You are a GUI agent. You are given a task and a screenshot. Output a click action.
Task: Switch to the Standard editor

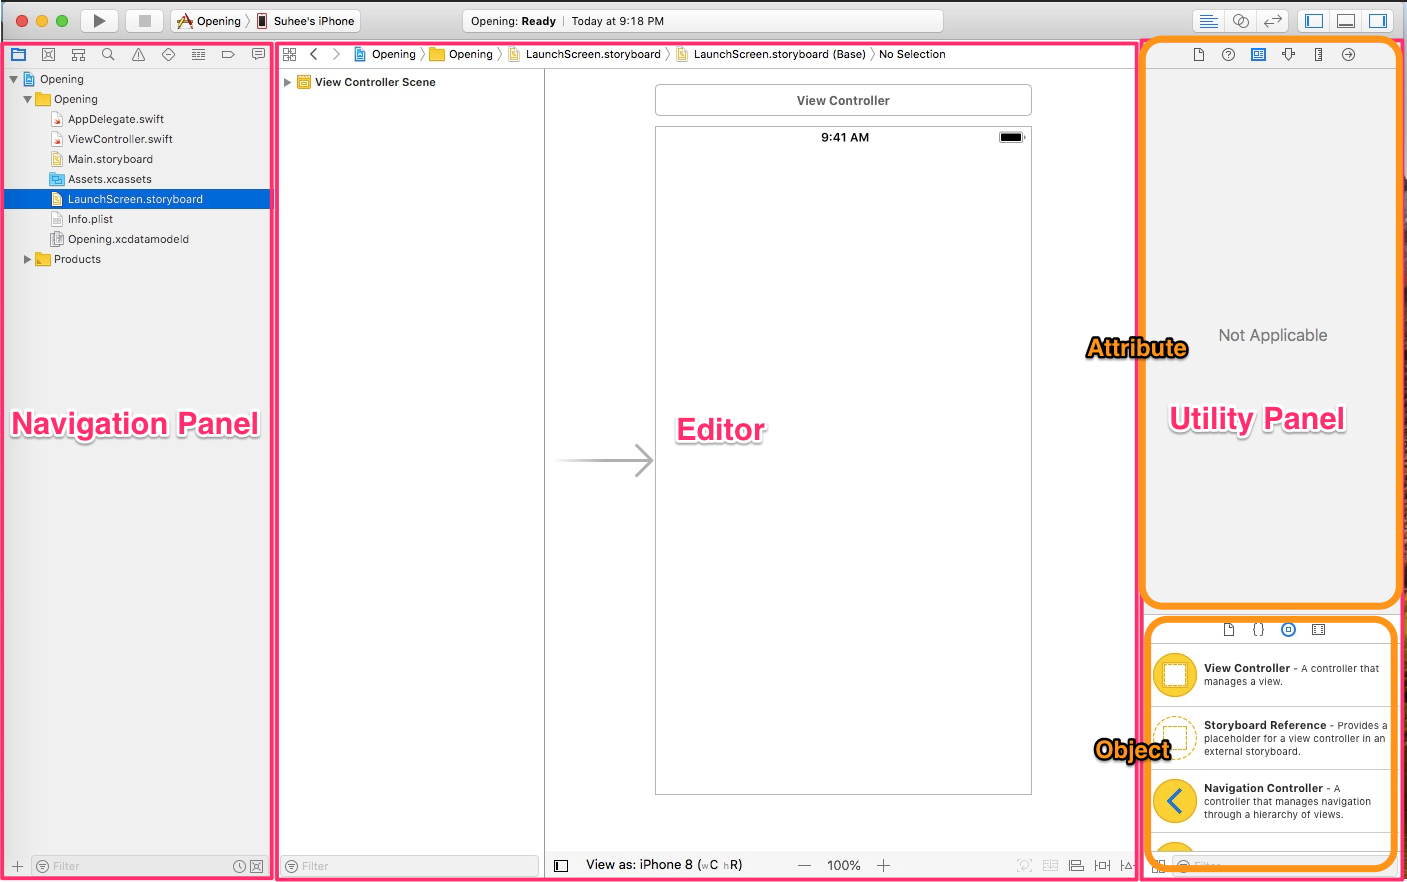[1208, 21]
